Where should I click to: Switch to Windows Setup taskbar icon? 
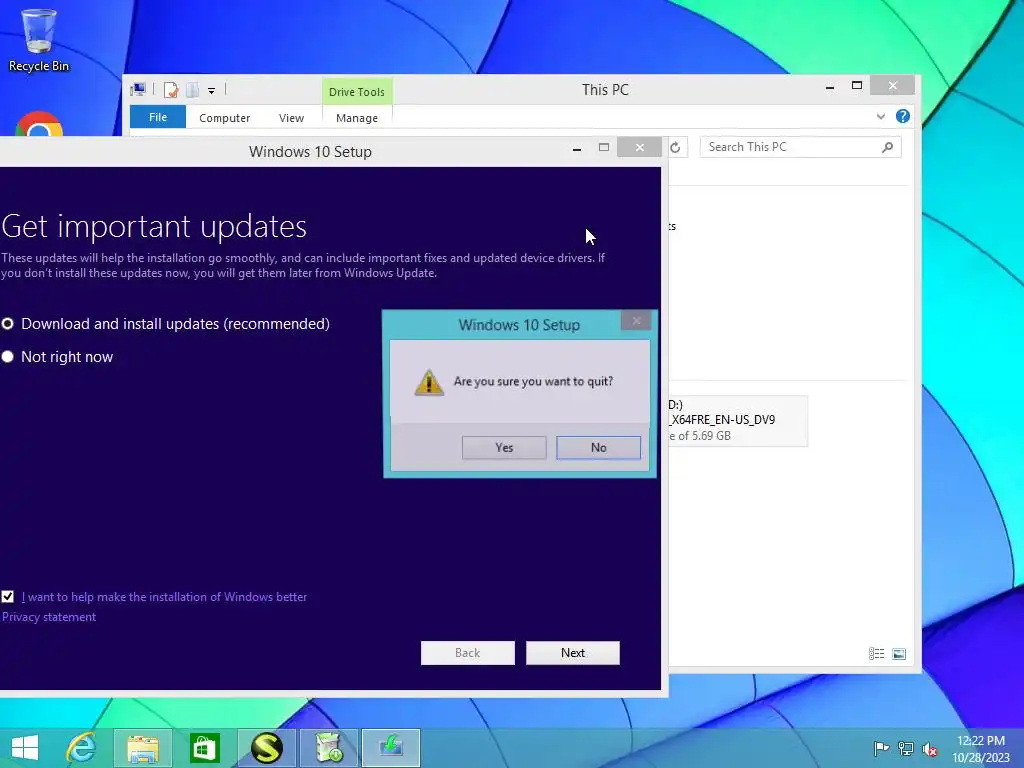(x=391, y=748)
